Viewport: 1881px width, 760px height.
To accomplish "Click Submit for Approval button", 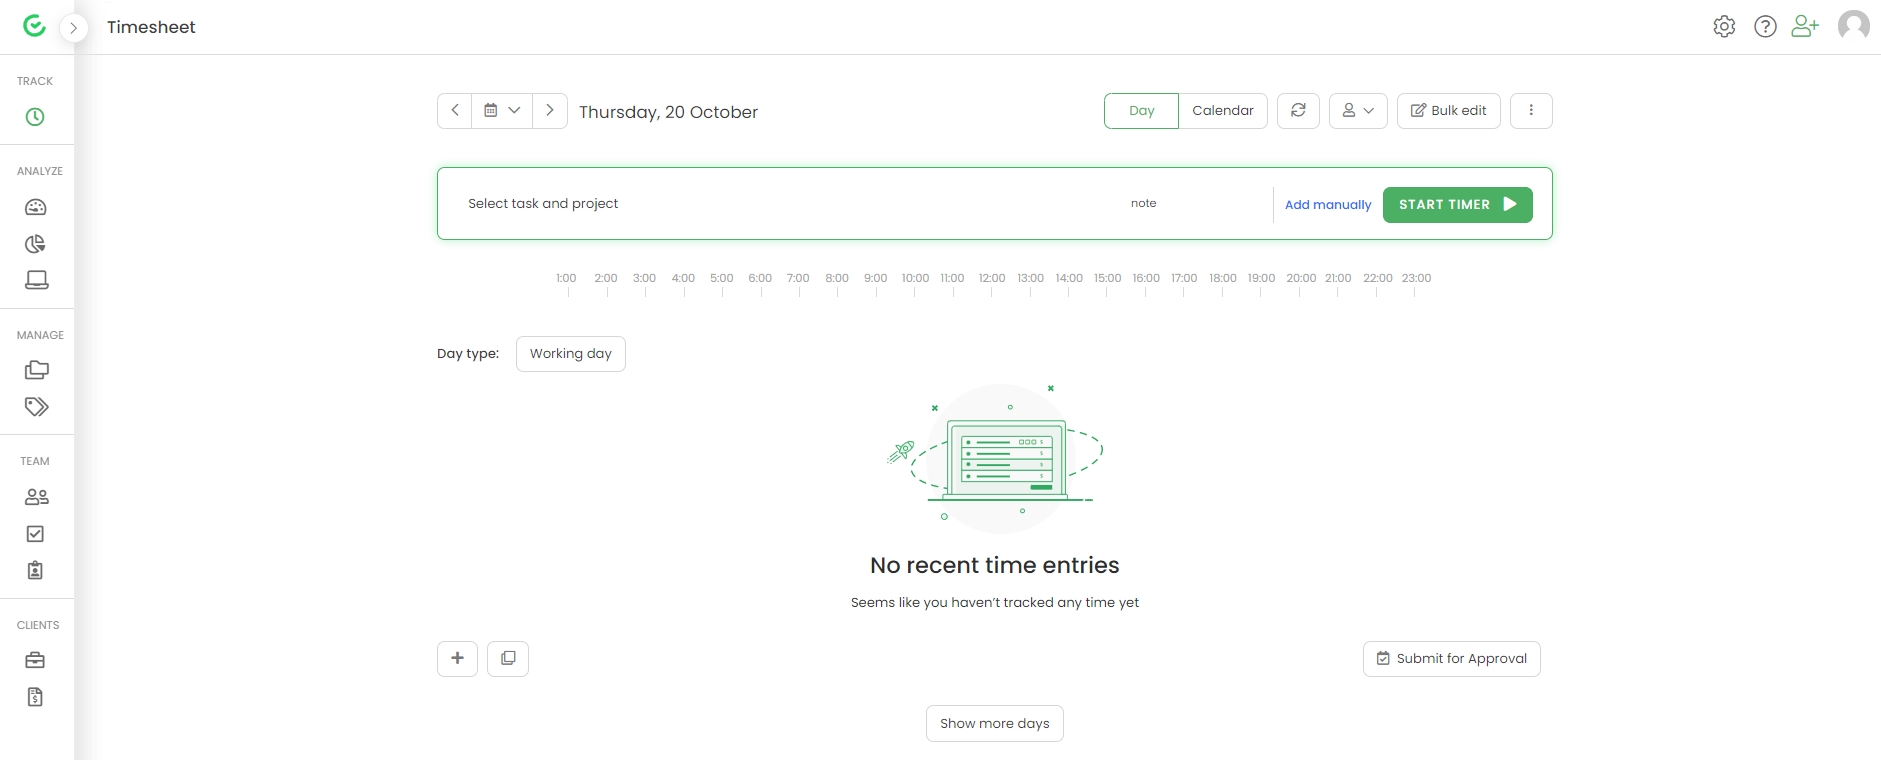I will pos(1452,659).
